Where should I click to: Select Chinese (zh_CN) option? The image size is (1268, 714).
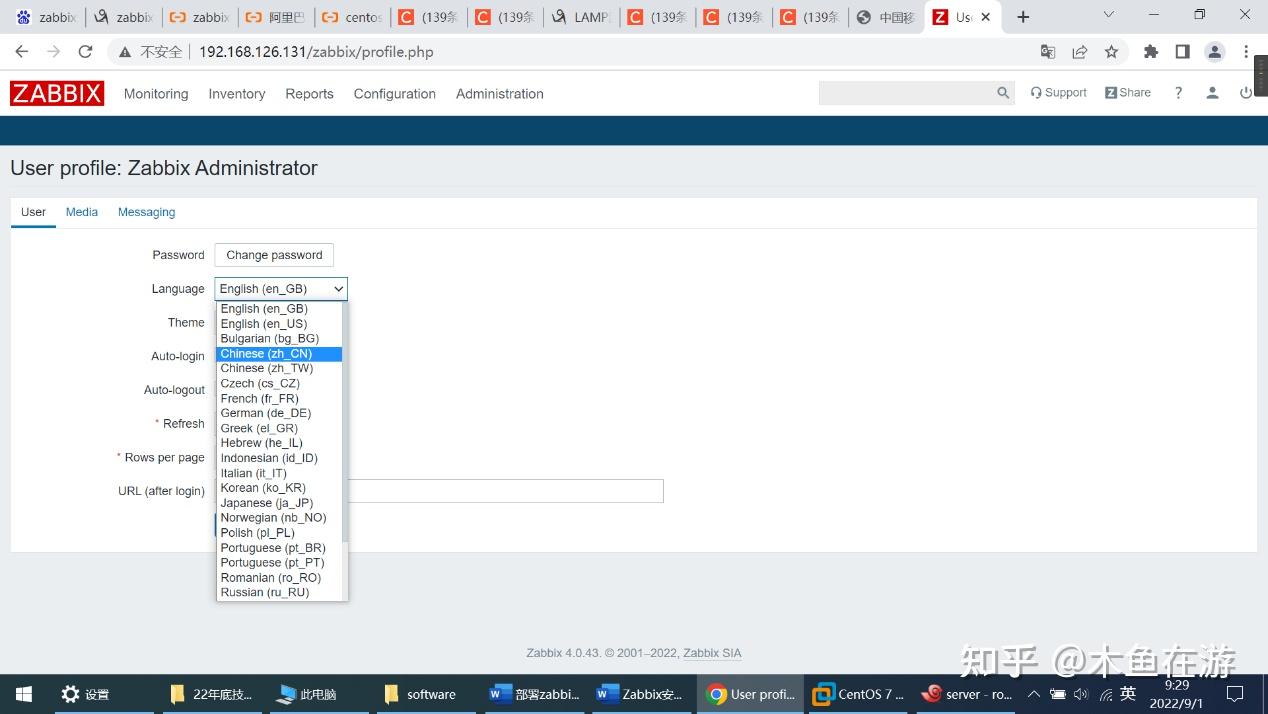[279, 354]
